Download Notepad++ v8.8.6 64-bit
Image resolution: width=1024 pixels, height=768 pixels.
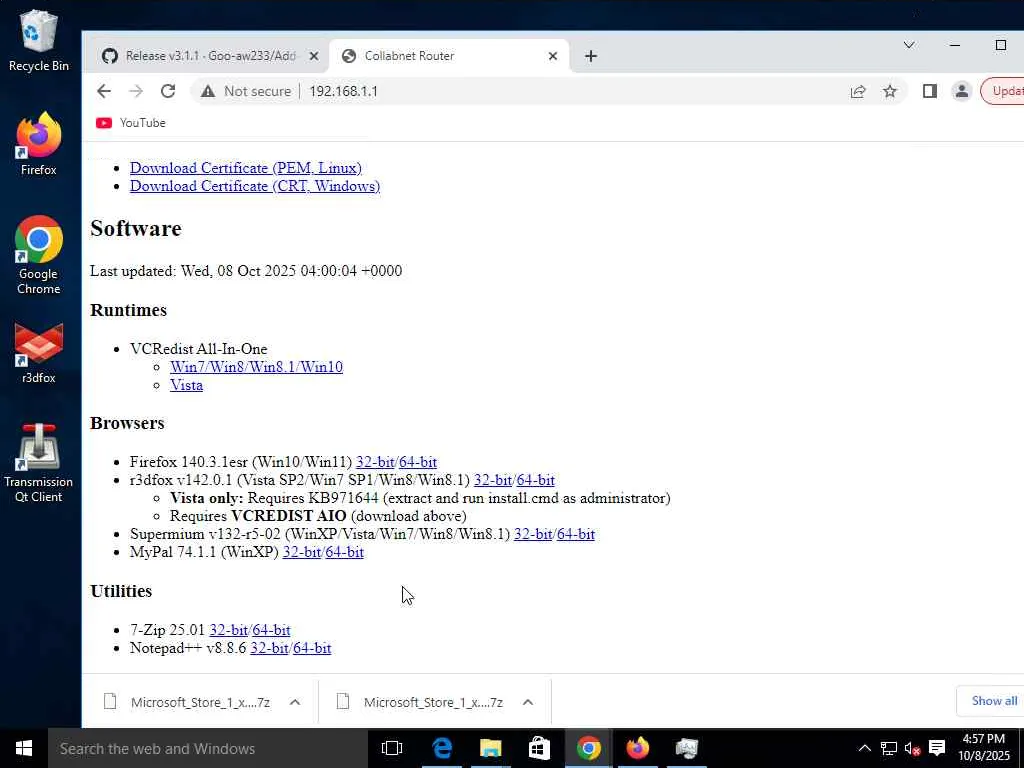click(312, 648)
